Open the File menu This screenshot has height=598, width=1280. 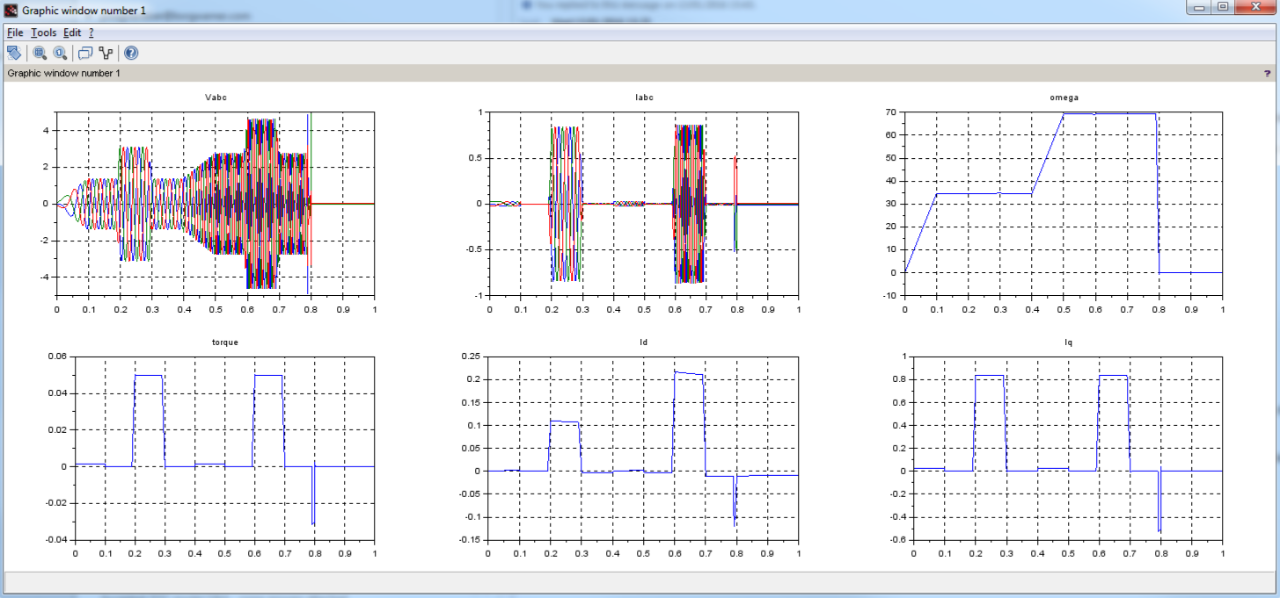click(15, 33)
